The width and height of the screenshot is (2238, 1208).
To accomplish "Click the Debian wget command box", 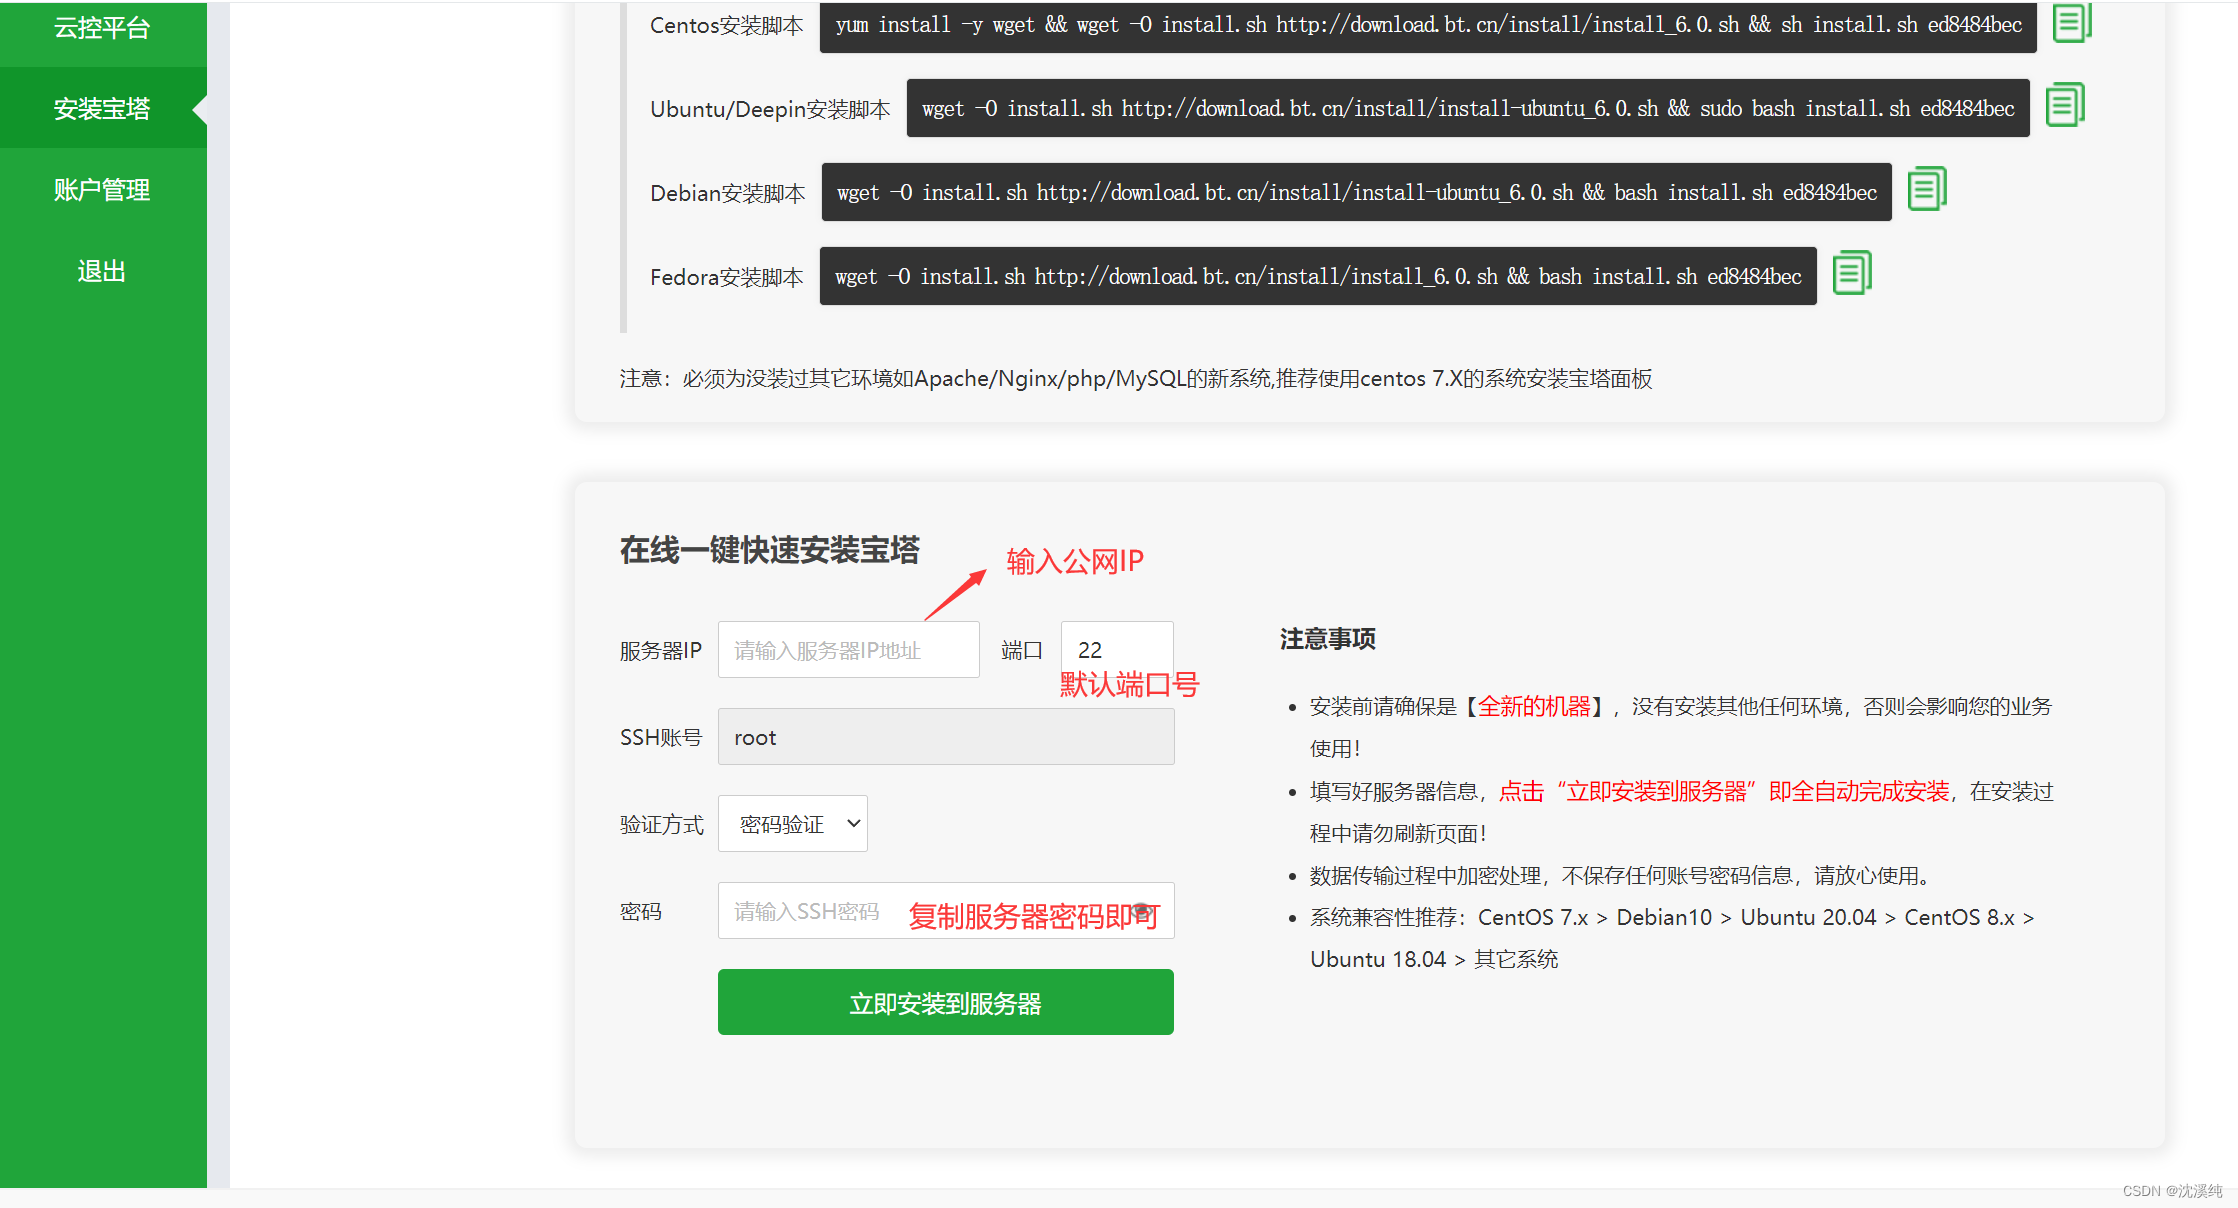I will (x=1356, y=192).
